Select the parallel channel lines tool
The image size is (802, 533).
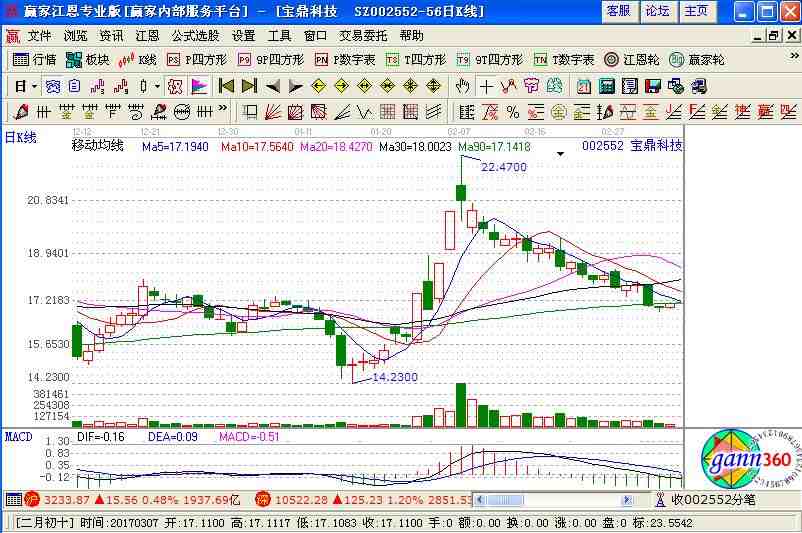pos(433,112)
